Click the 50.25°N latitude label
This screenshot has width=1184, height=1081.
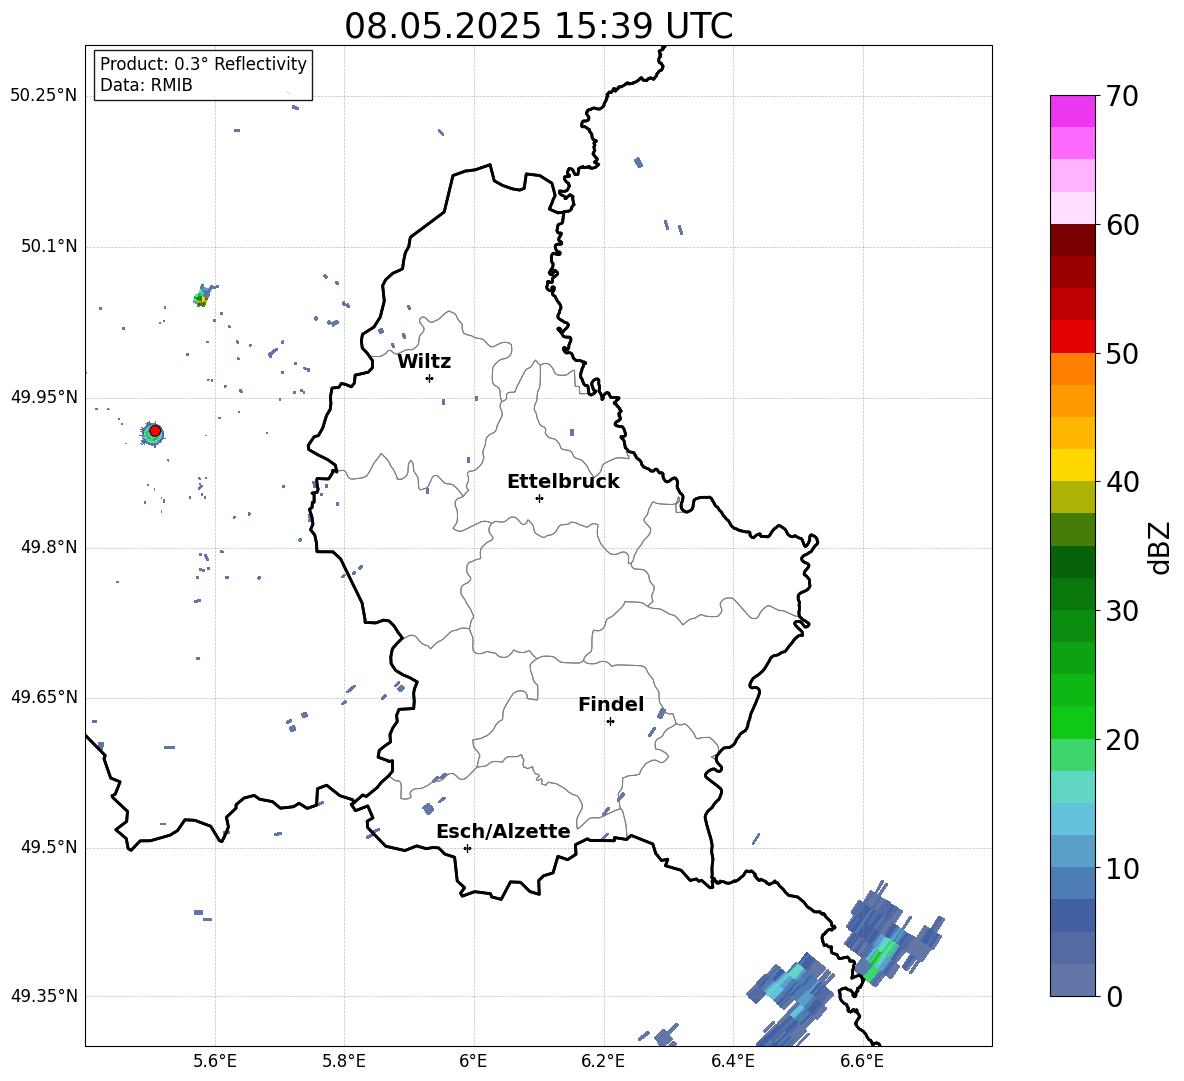pyautogui.click(x=44, y=96)
